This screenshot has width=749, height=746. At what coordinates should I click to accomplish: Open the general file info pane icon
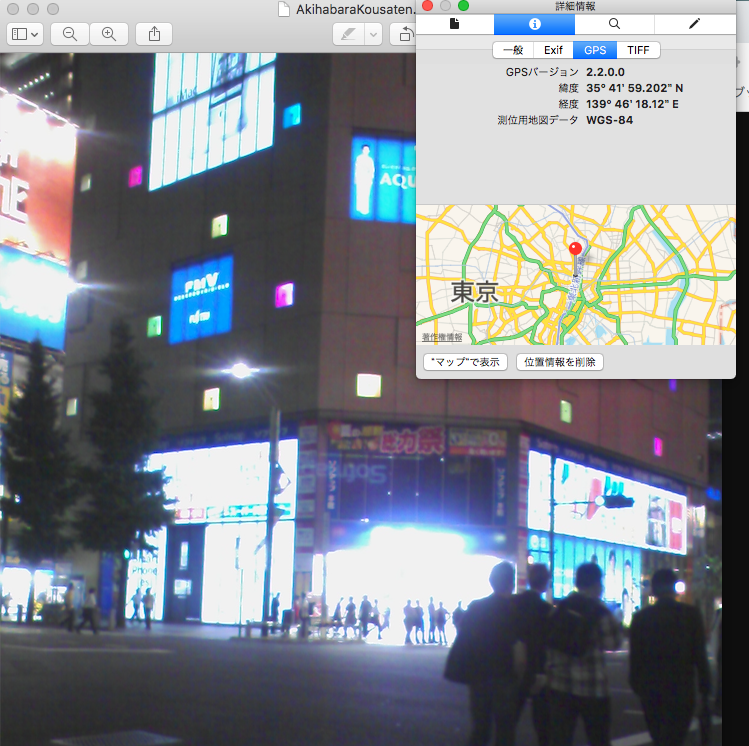pyautogui.click(x=455, y=24)
